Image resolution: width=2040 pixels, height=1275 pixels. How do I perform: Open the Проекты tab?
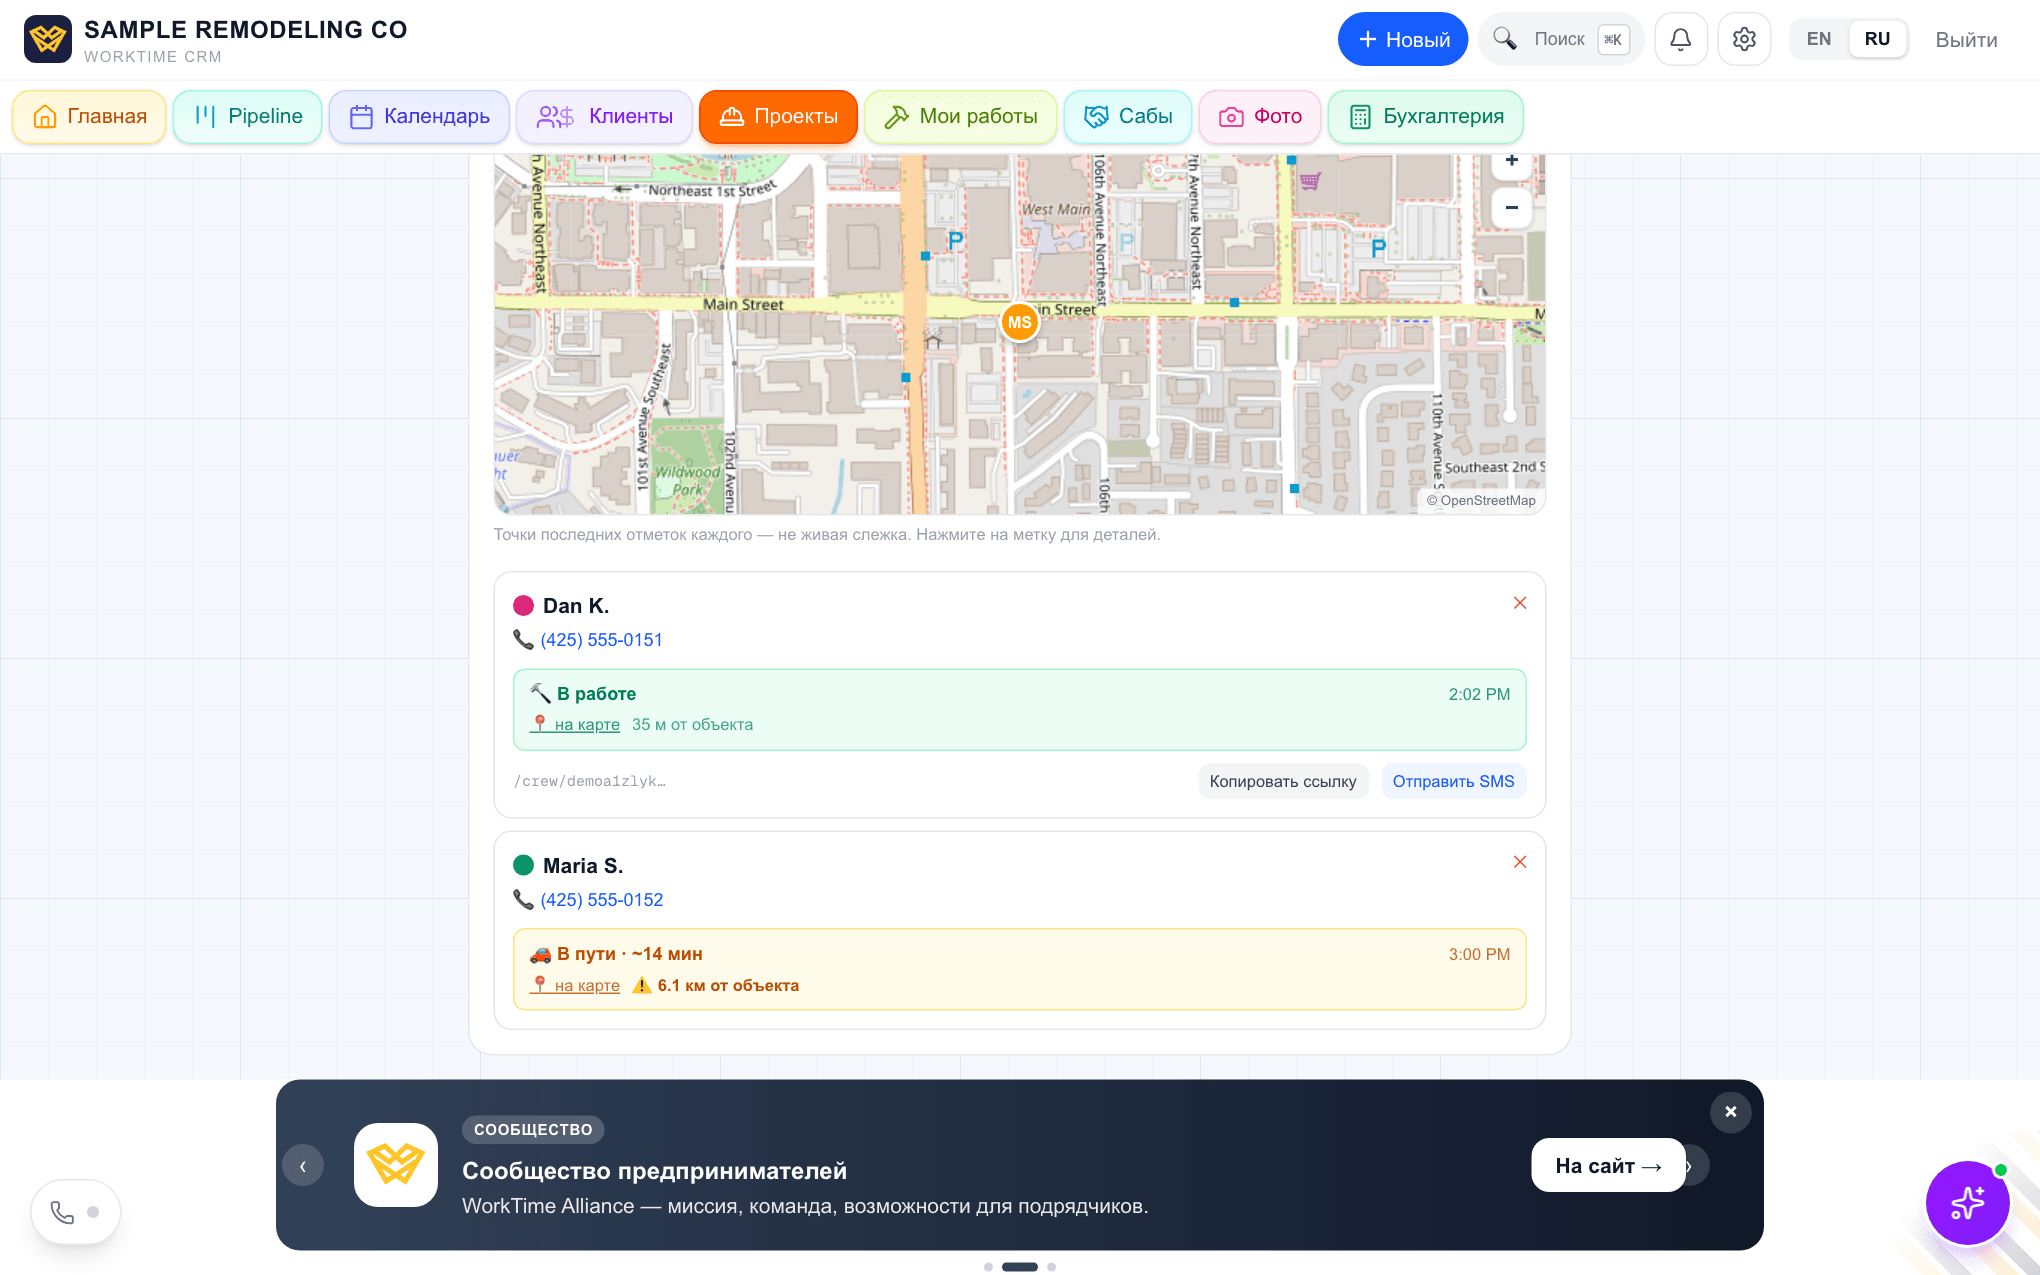point(778,117)
